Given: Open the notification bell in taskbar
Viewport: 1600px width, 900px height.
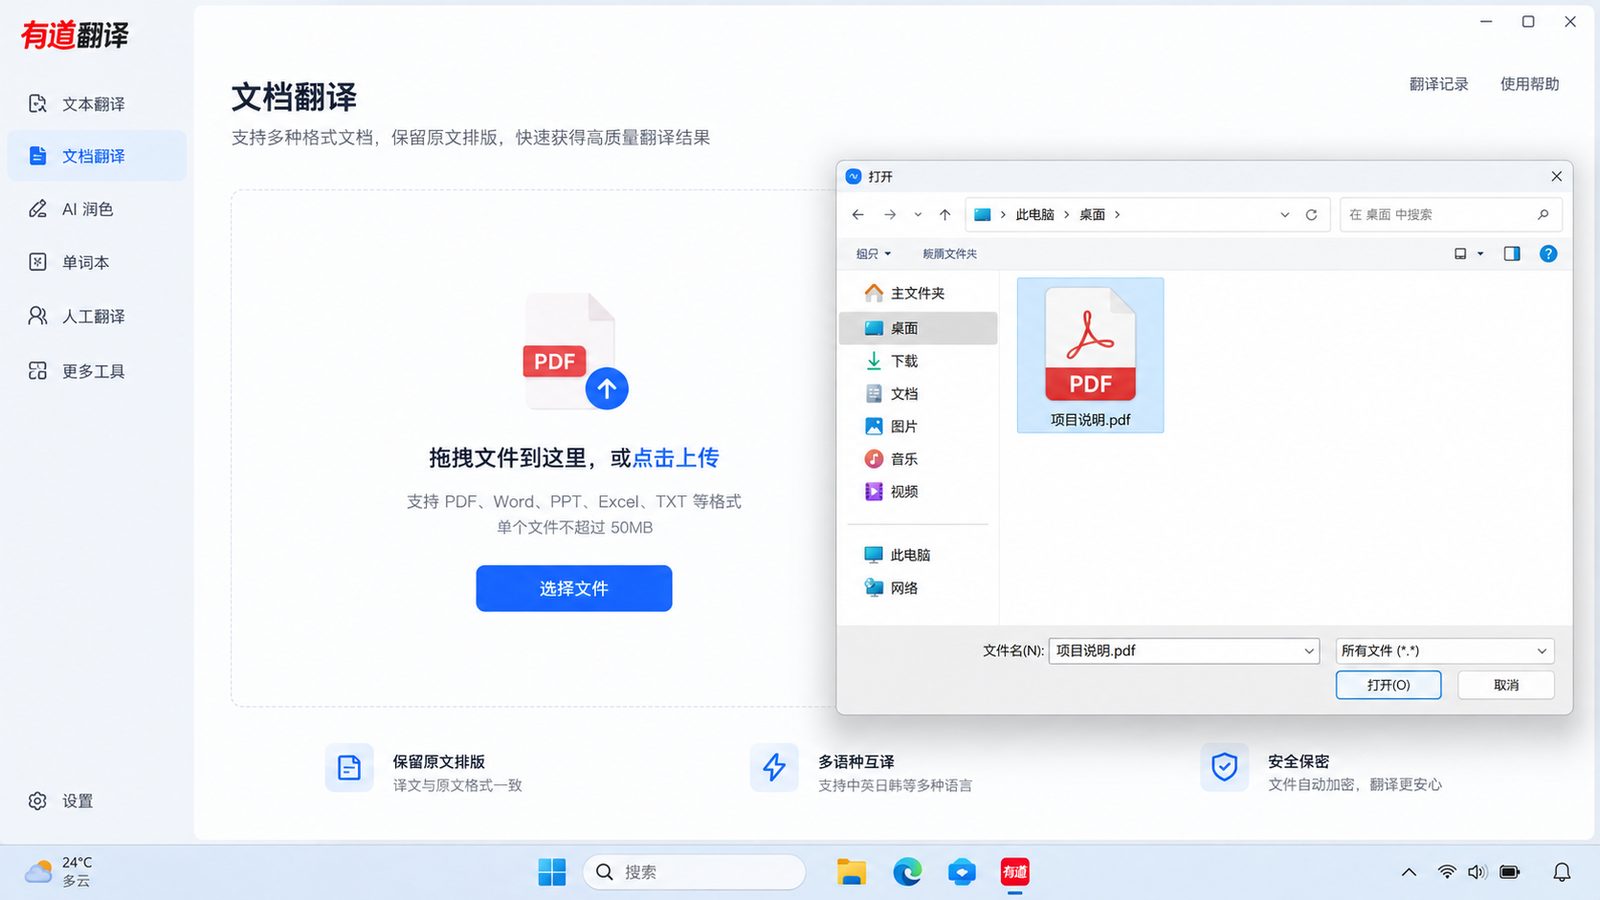Looking at the screenshot, I should (x=1562, y=872).
